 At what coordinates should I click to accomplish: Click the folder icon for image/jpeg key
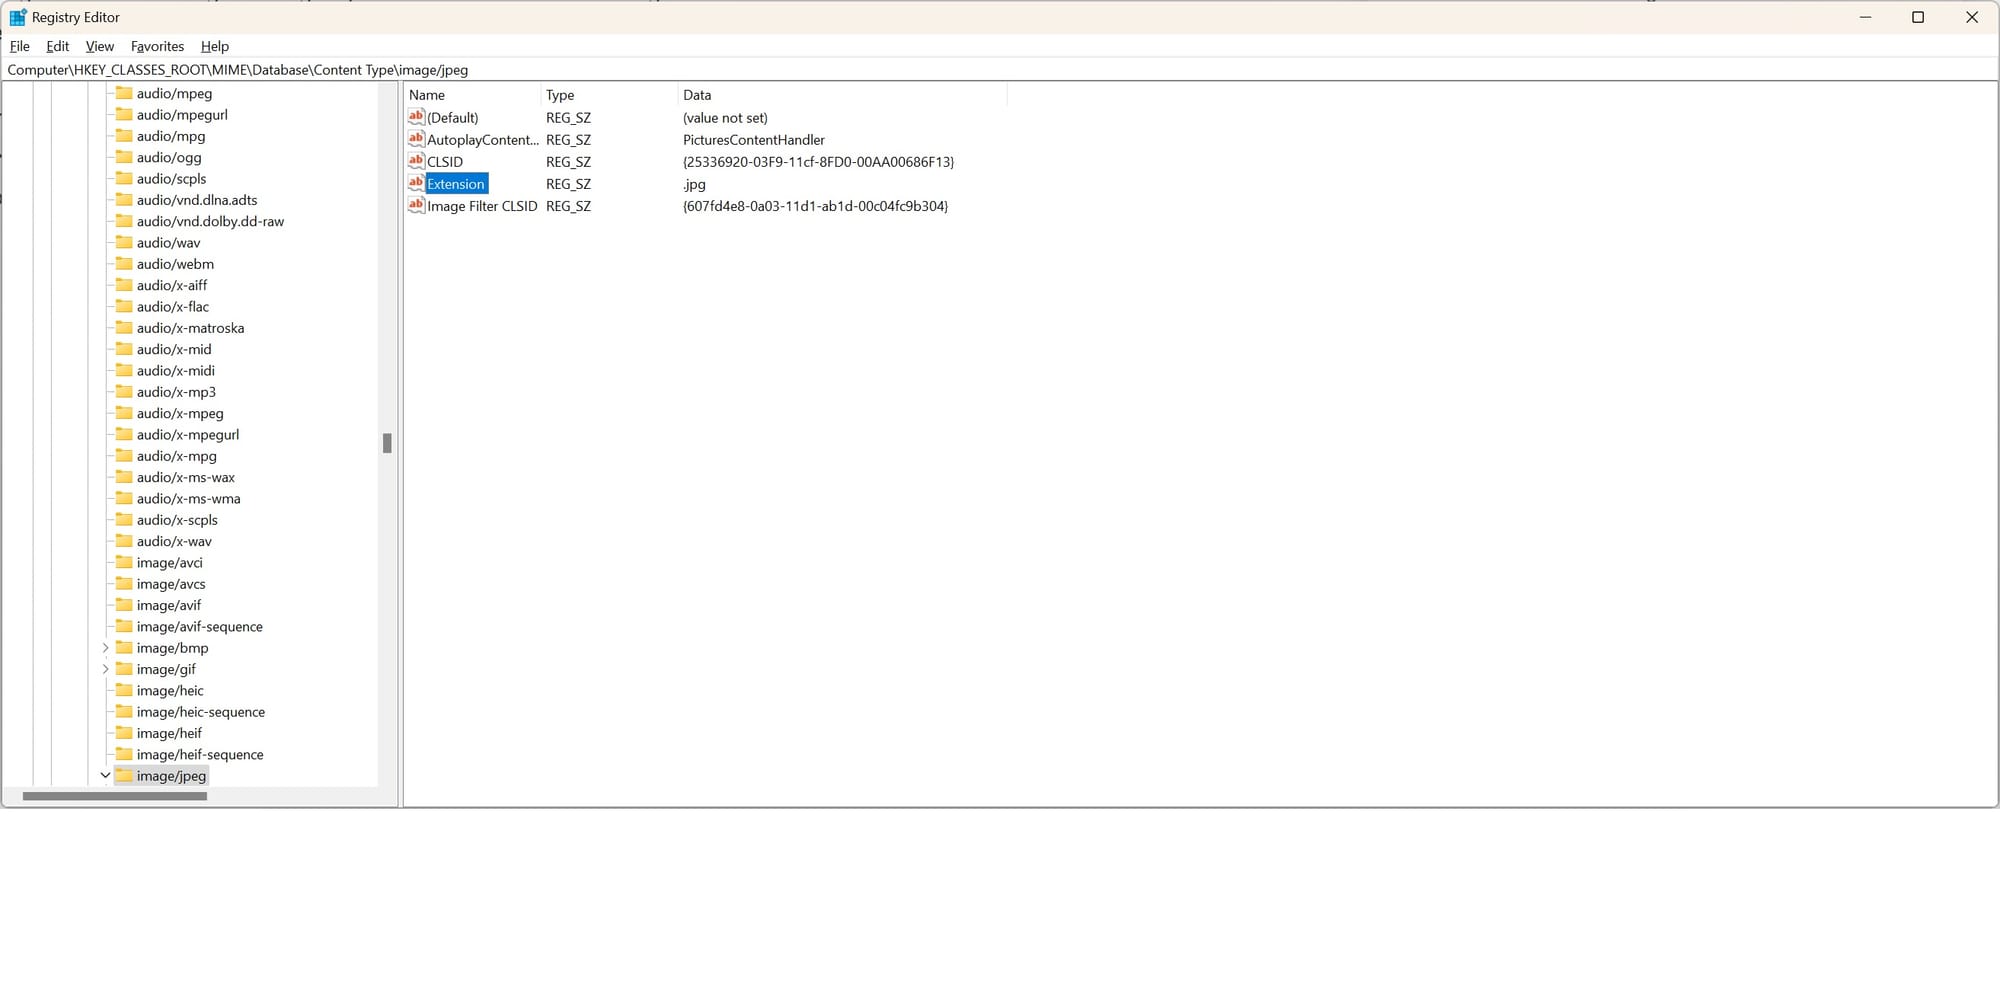124,775
